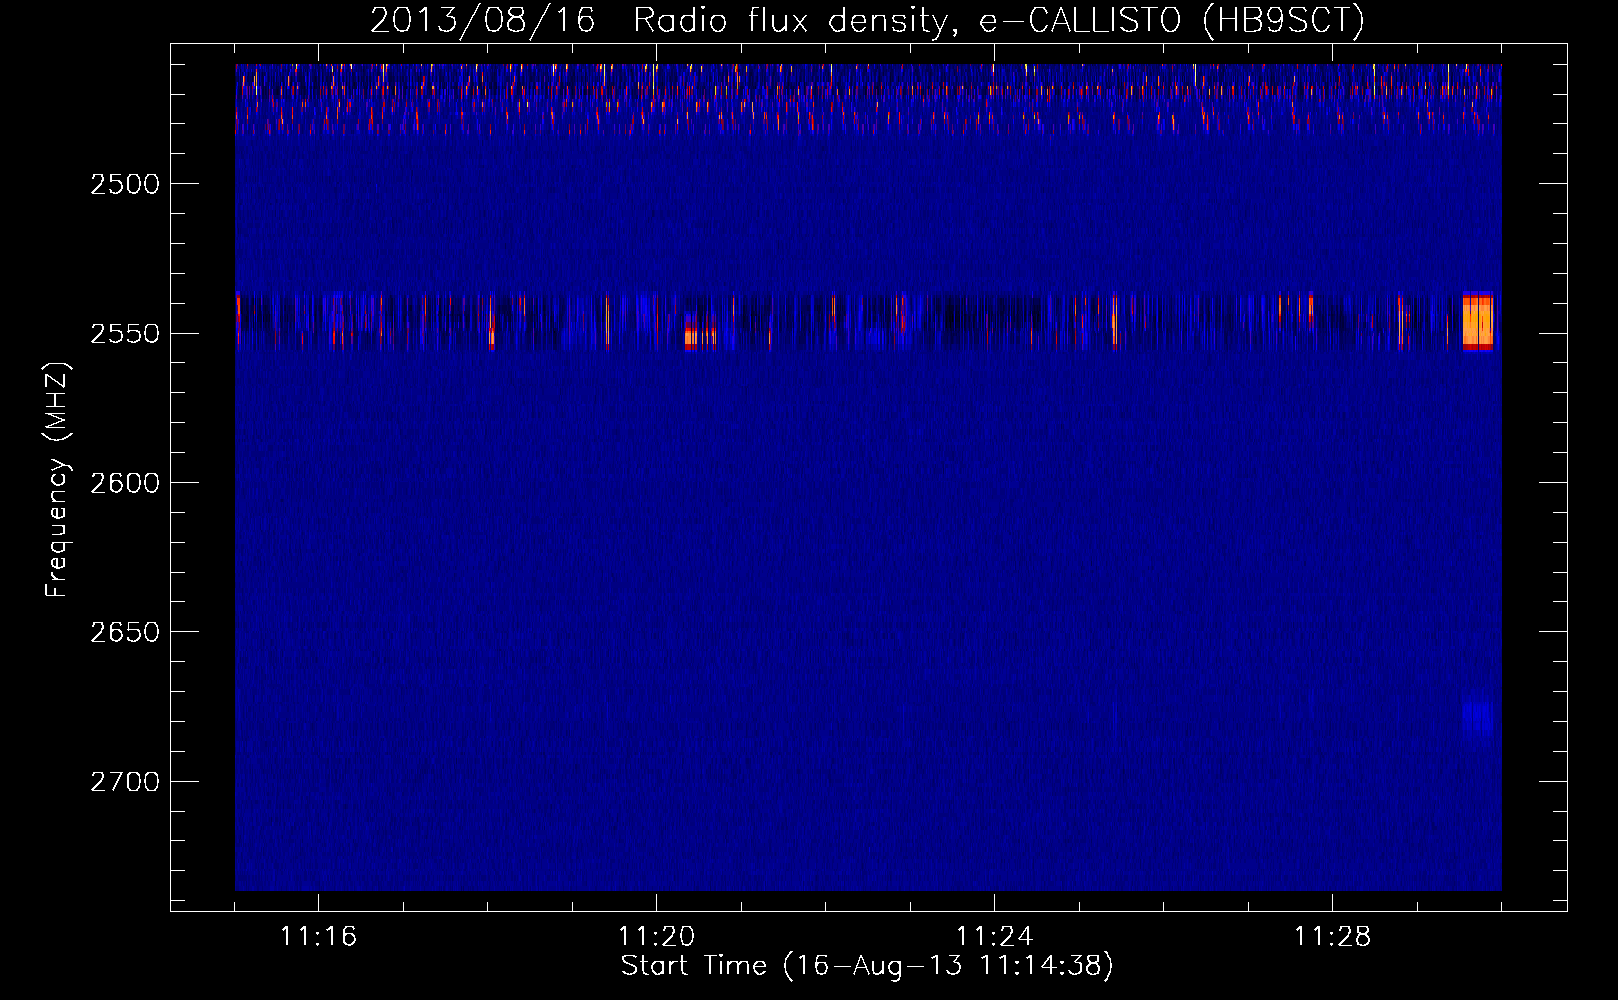Click the 11:16 time tick label
This screenshot has height=1000, width=1618.
(x=318, y=937)
